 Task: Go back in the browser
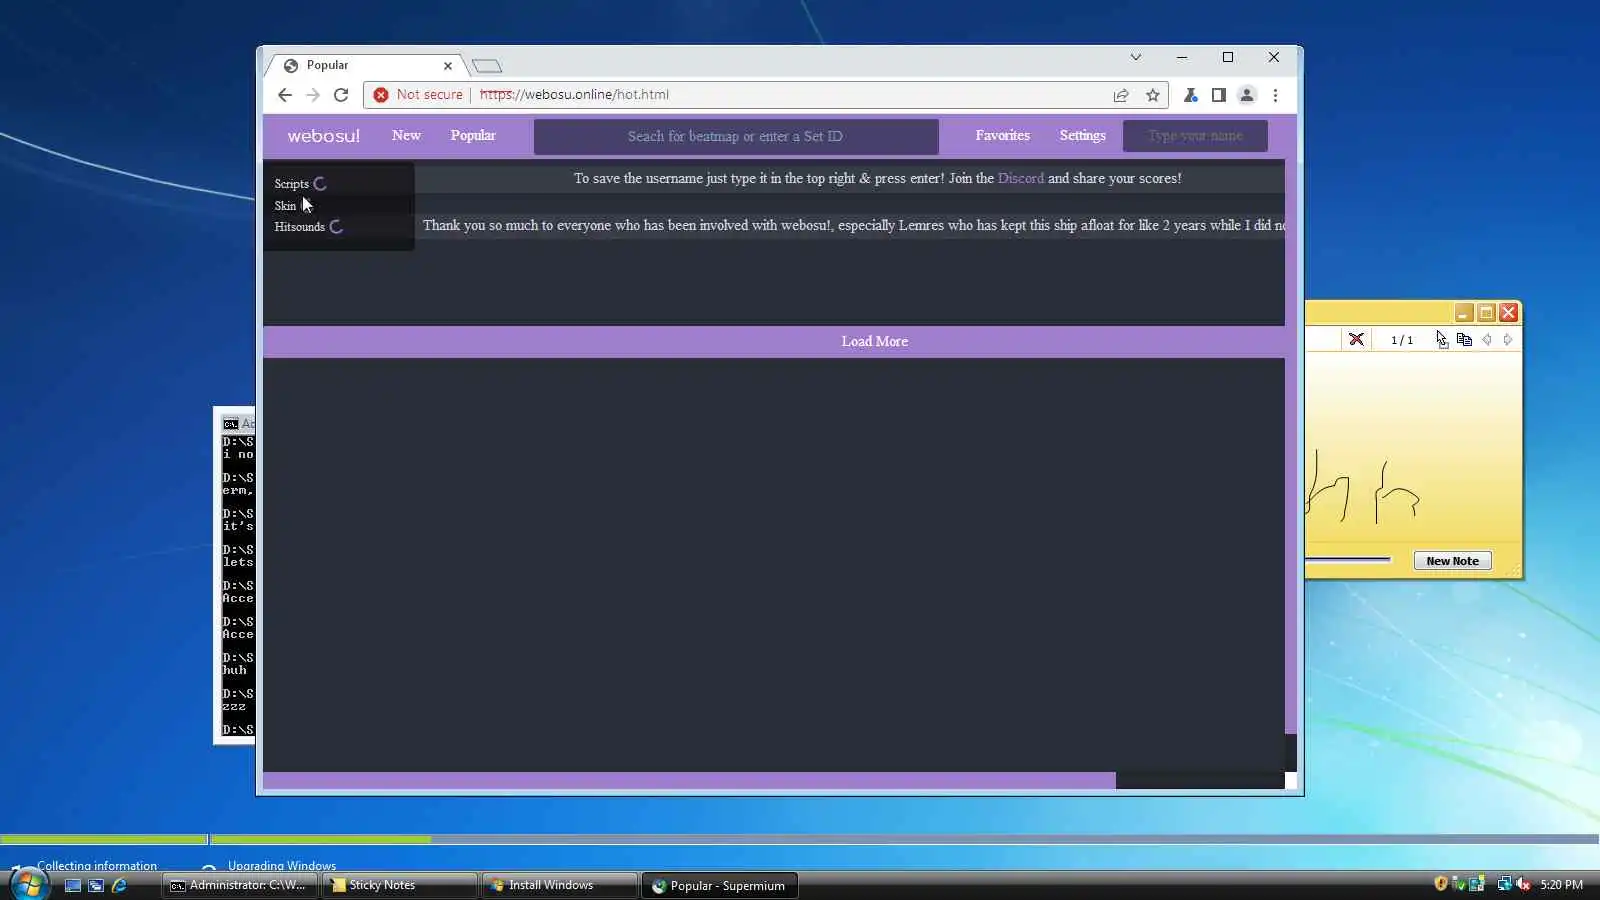click(285, 95)
